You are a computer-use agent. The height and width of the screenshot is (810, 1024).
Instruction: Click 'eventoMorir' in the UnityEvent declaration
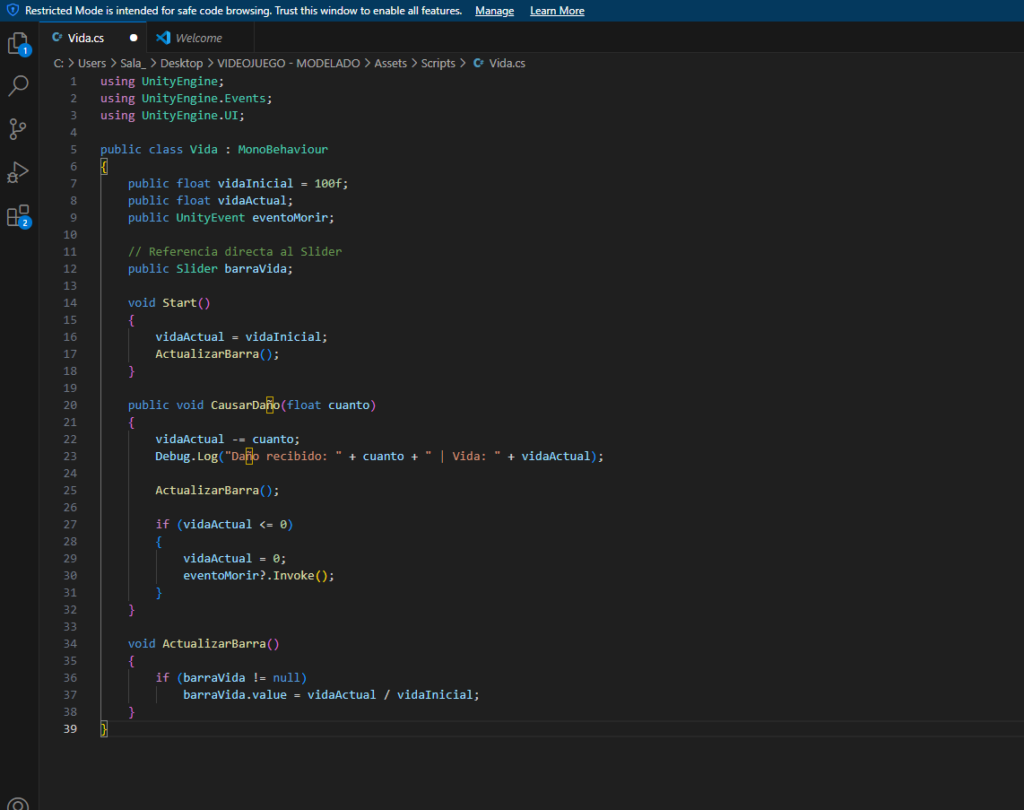point(290,218)
